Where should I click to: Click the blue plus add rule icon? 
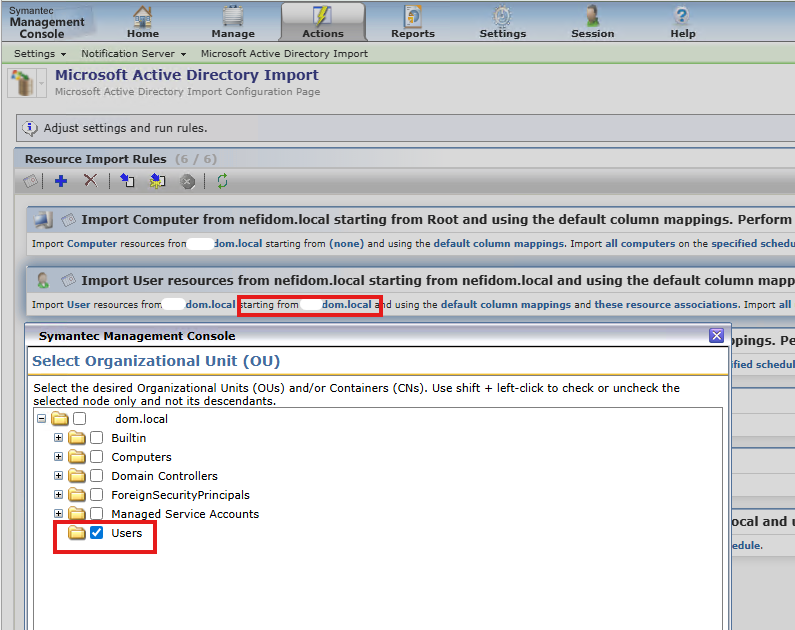[61, 181]
